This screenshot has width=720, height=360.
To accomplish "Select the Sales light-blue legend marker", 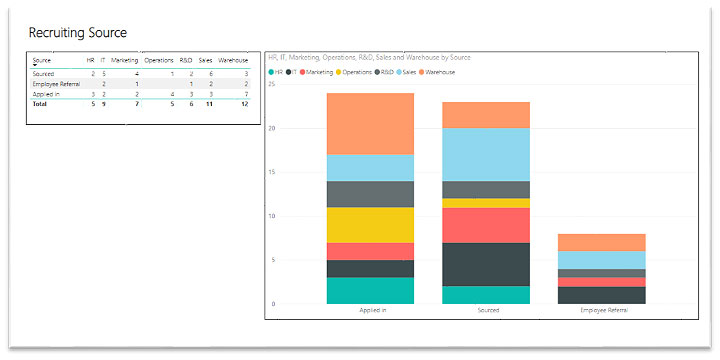I will click(399, 72).
